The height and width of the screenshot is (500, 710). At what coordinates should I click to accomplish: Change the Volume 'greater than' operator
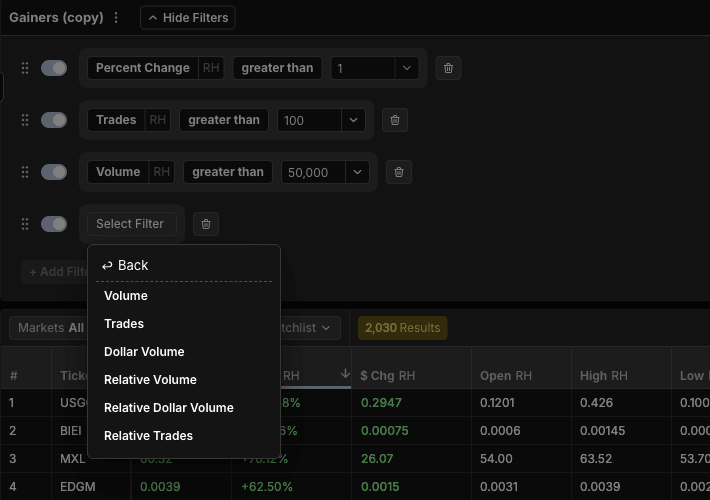[228, 172]
